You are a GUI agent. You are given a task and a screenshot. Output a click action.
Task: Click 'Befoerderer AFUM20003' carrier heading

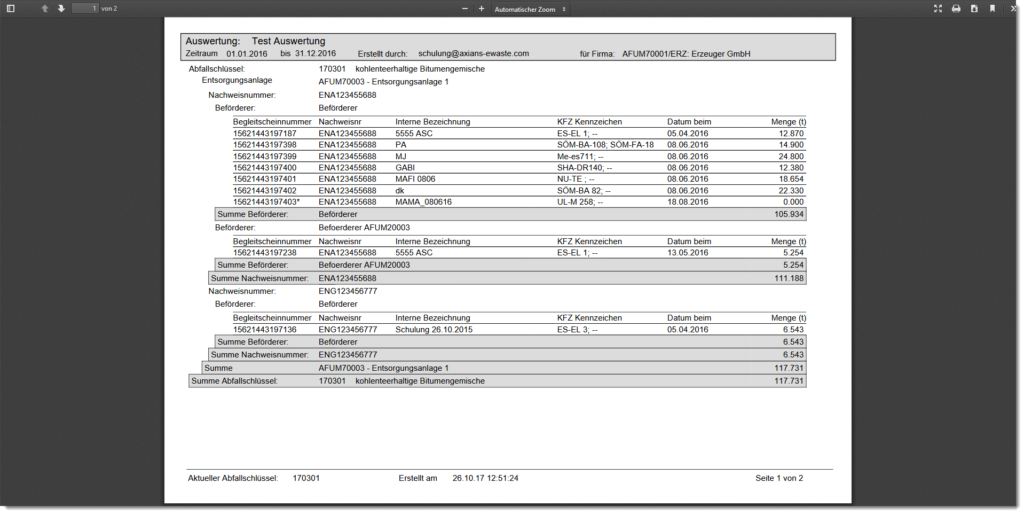click(364, 227)
